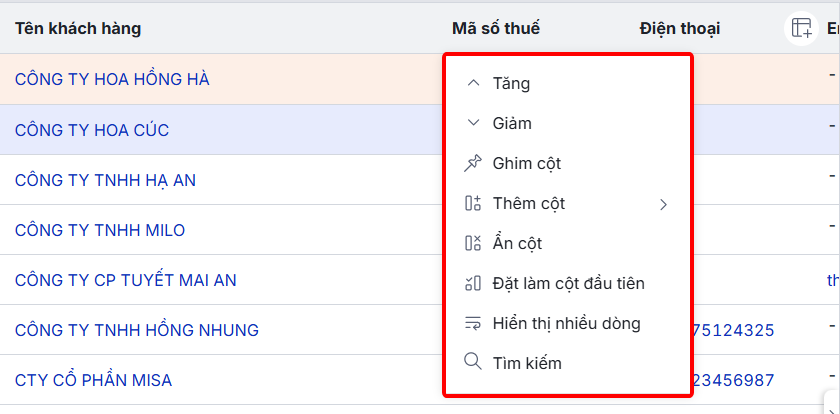Select the Tăng sort option

(511, 84)
